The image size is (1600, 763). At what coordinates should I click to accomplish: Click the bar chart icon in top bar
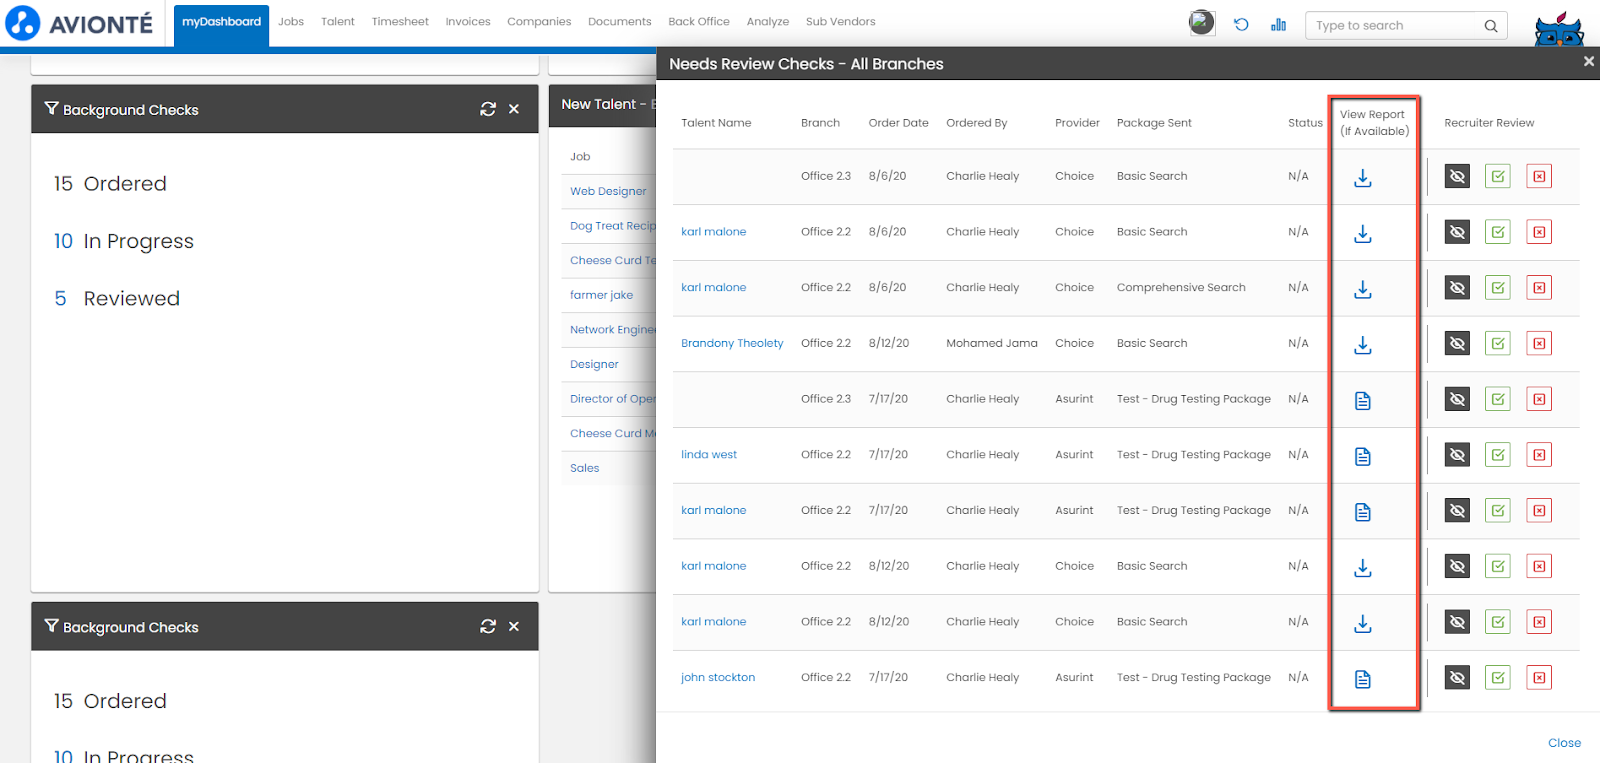click(1278, 25)
